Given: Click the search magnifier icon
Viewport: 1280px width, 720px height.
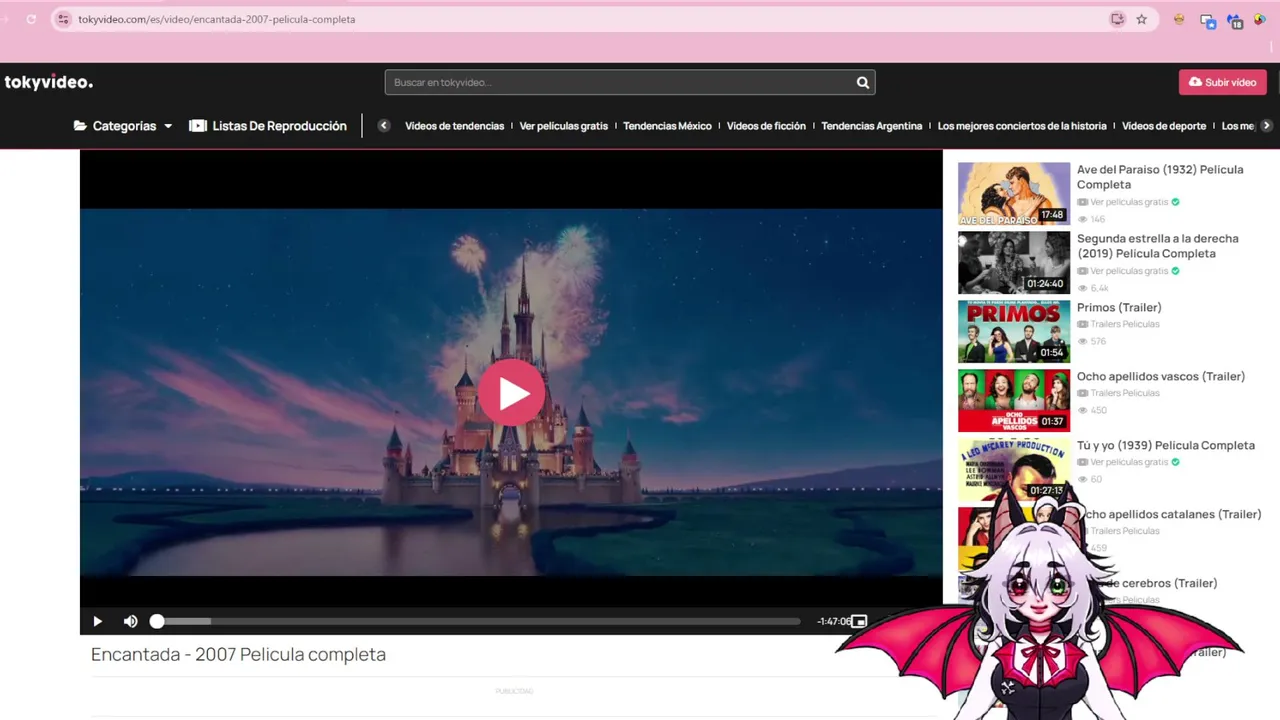Looking at the screenshot, I should point(863,83).
